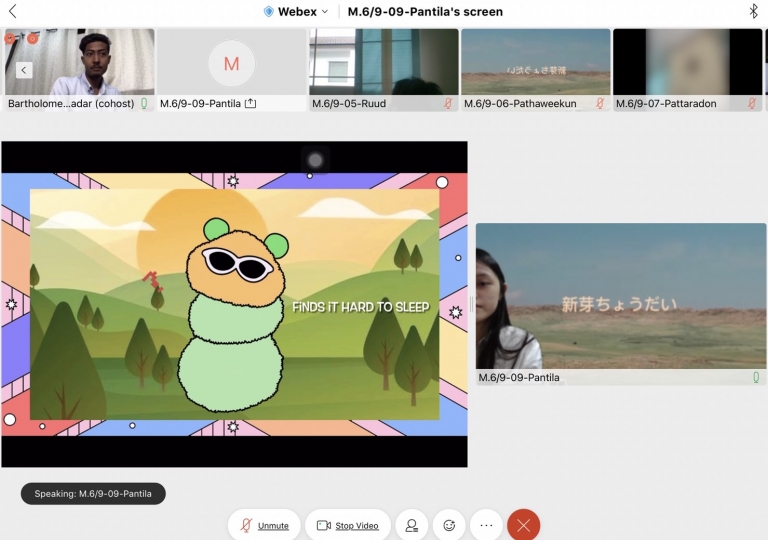
Task: Click the Speaking: M.6/9-09-Pantila indicator
Action: pos(93,493)
